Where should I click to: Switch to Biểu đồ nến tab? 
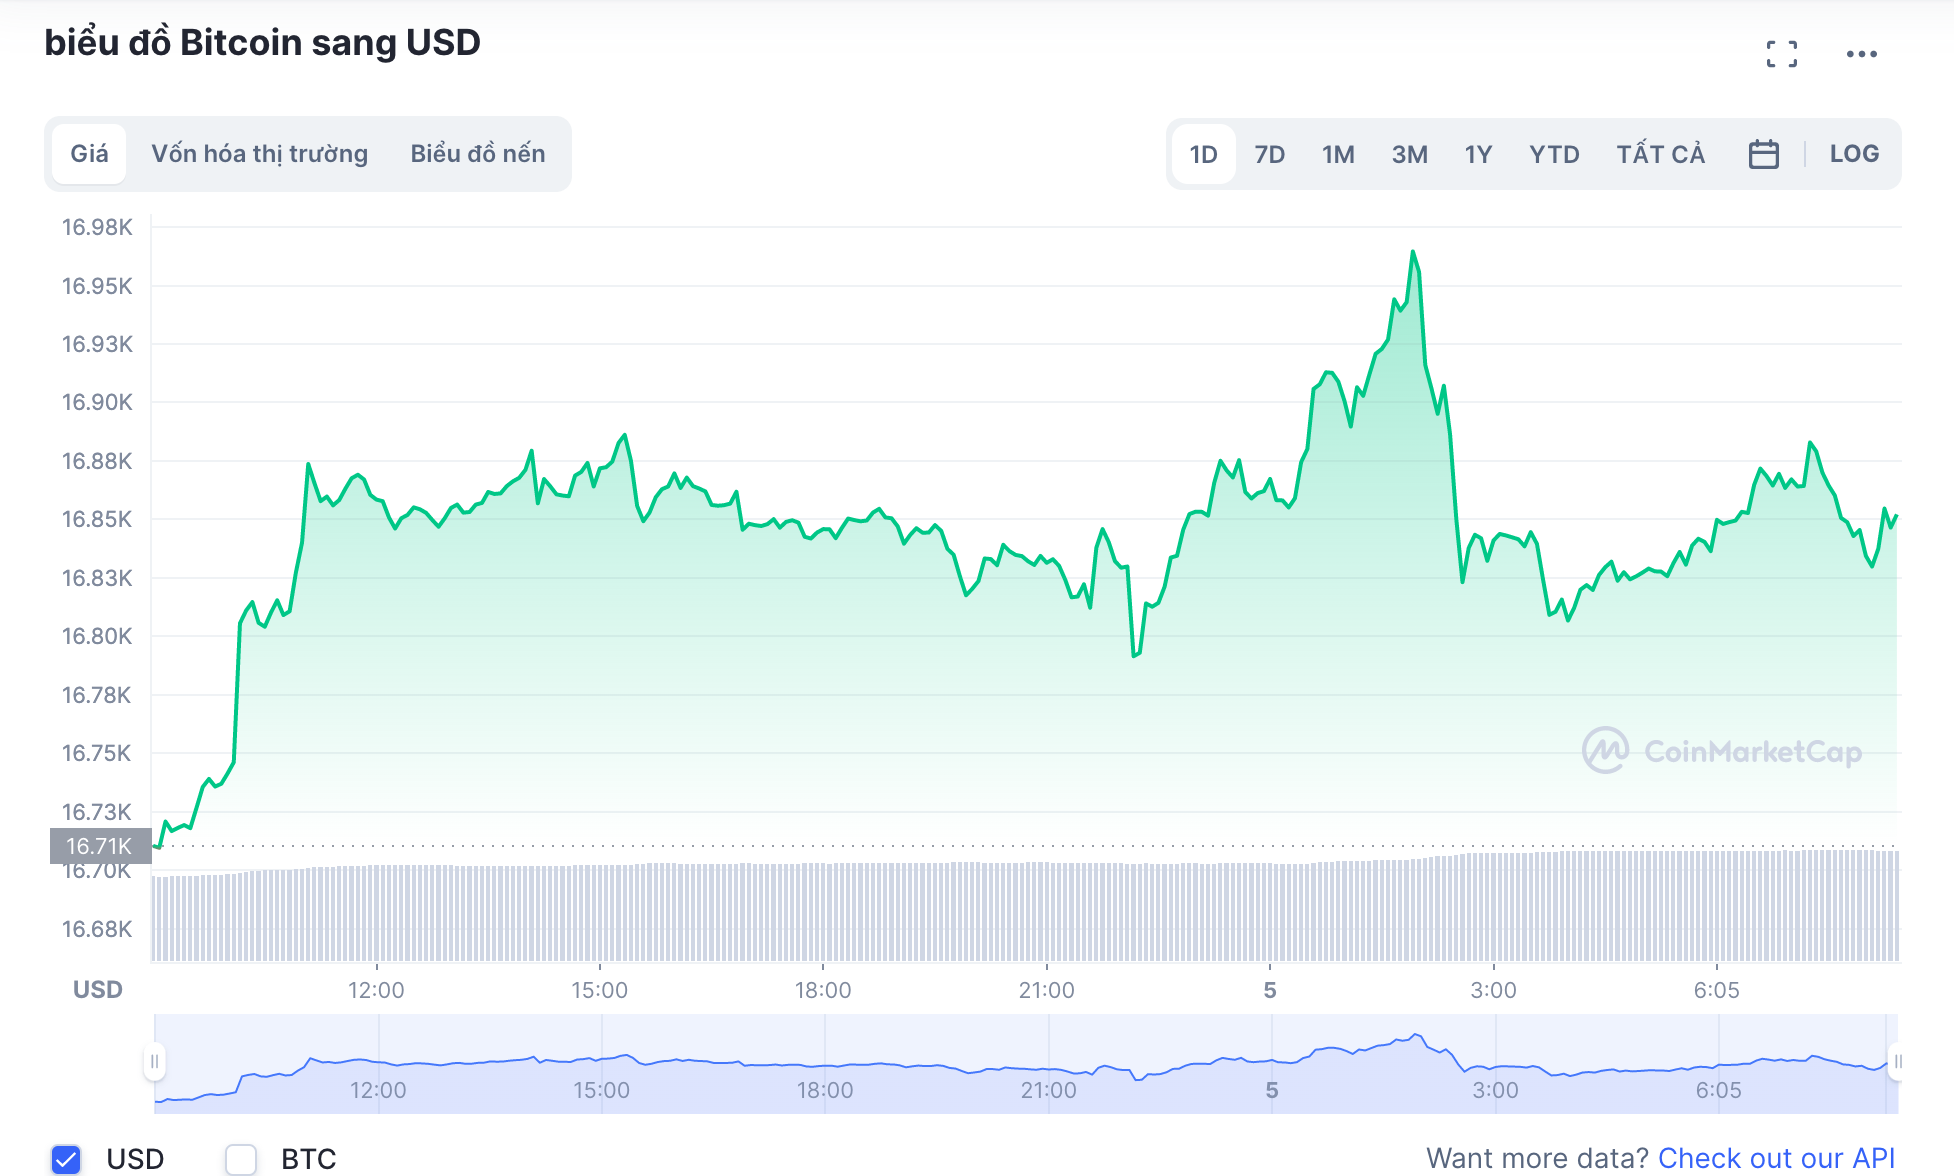point(478,154)
